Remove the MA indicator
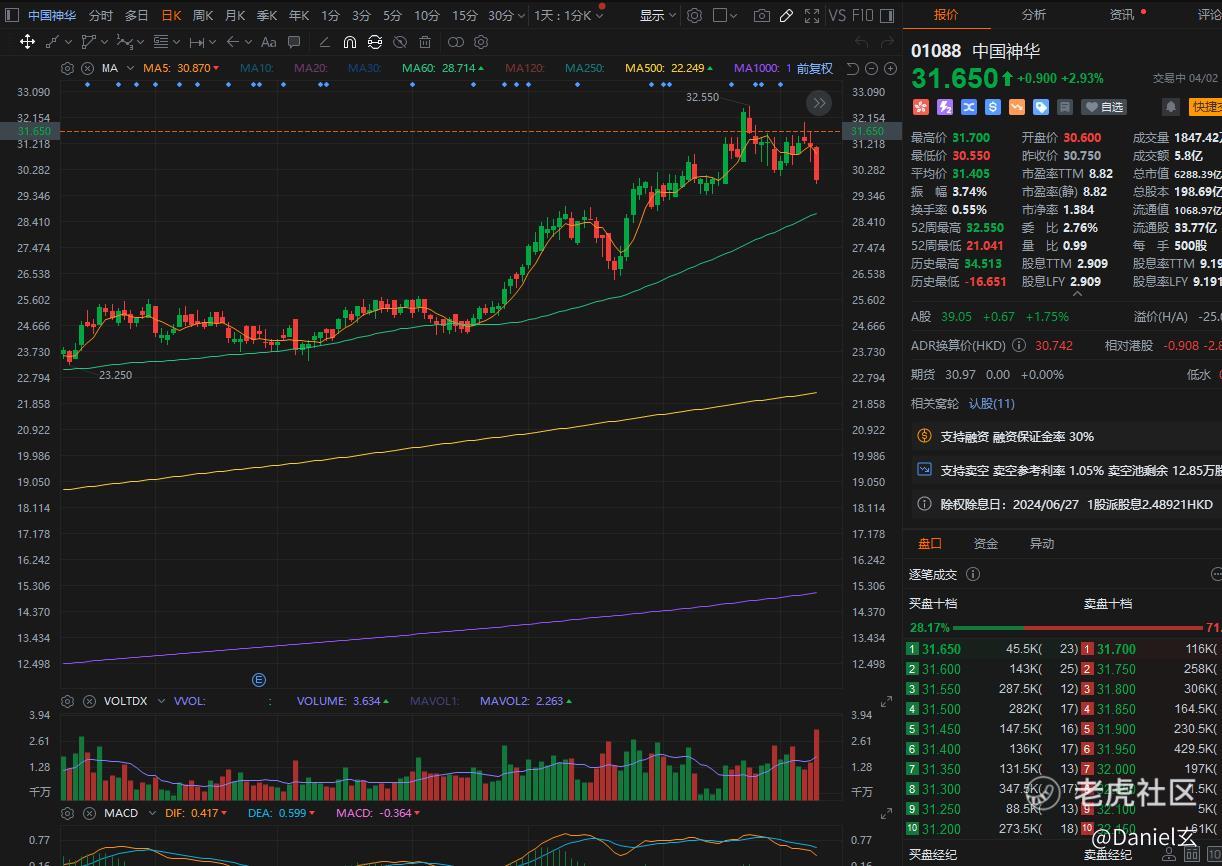 pyautogui.click(x=87, y=68)
